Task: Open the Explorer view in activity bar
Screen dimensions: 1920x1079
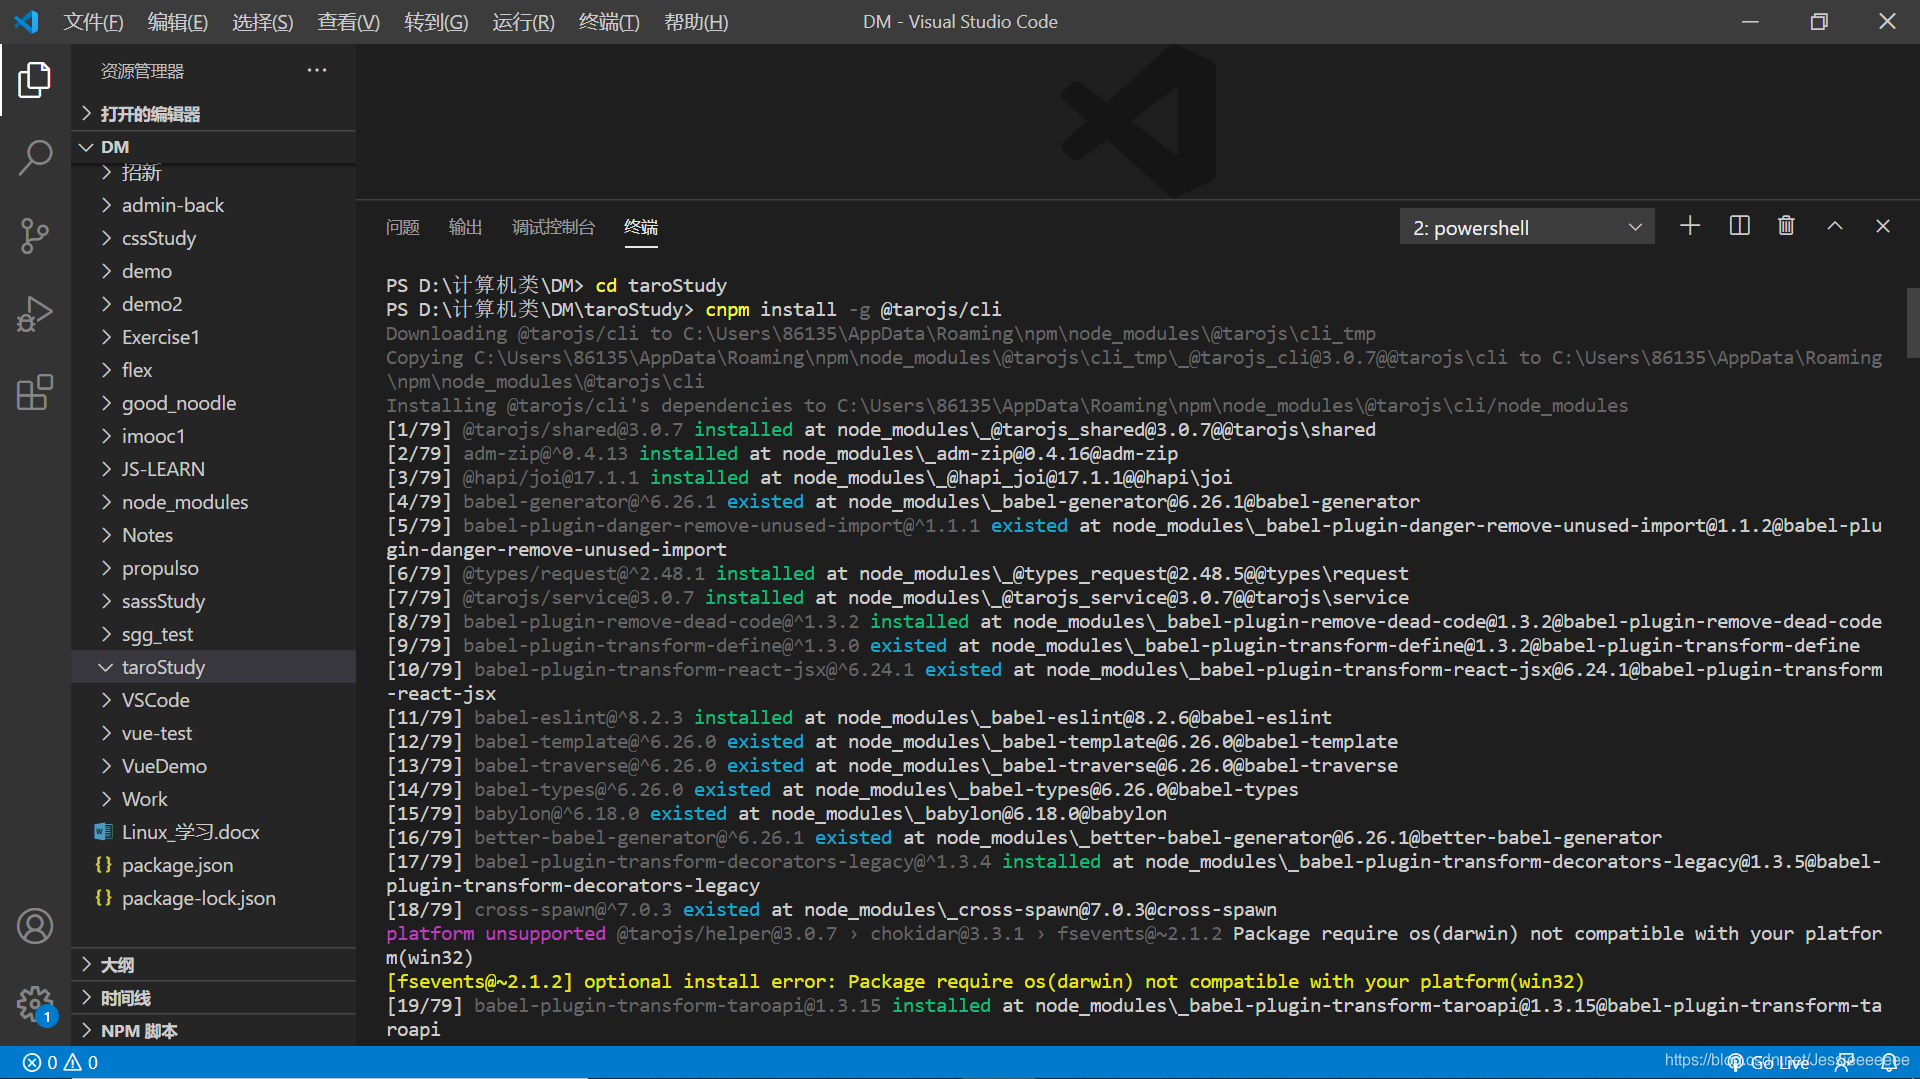Action: (35, 80)
